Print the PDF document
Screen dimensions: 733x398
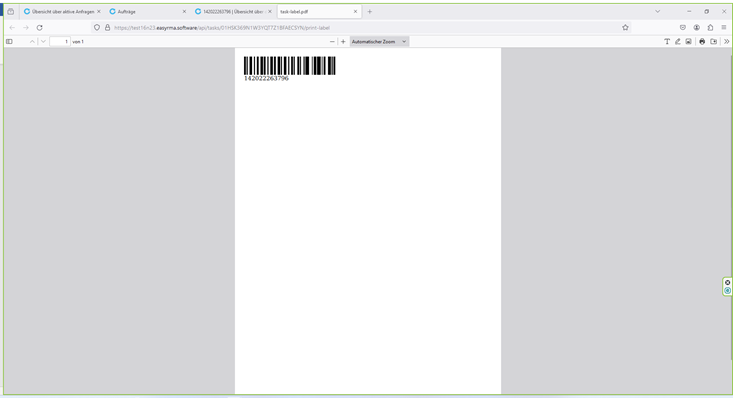[x=702, y=42]
